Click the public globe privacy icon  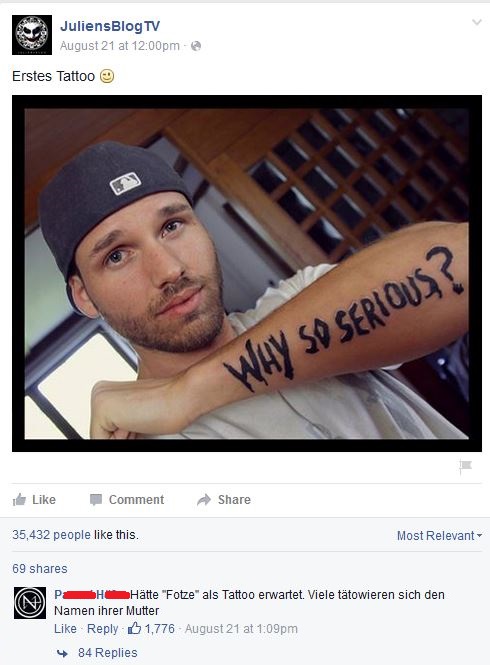click(x=196, y=46)
